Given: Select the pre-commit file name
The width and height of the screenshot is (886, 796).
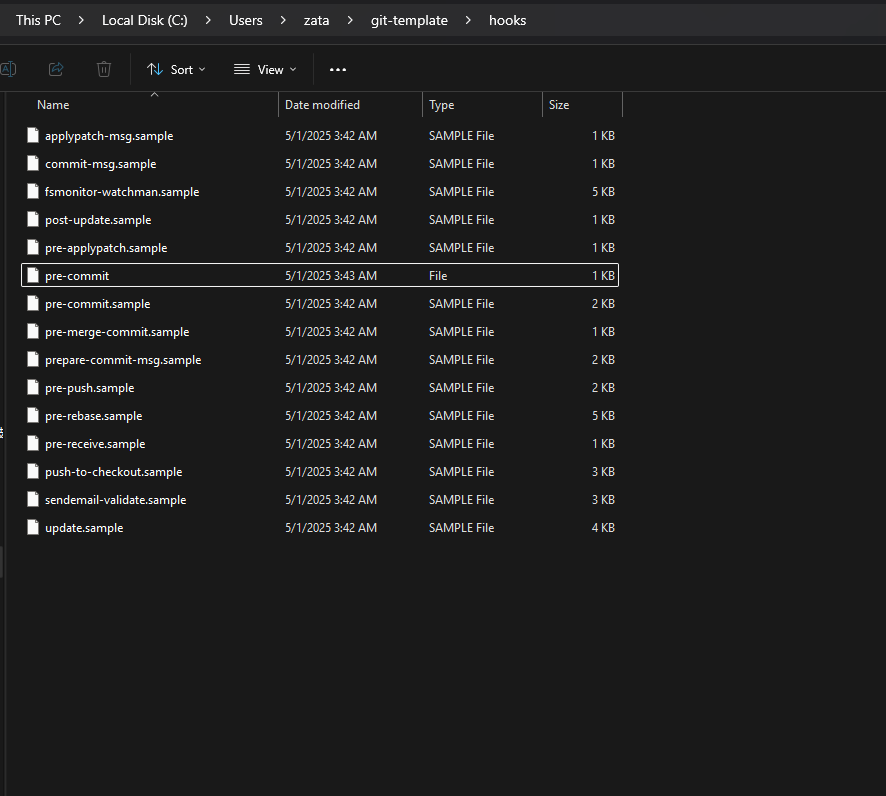Looking at the screenshot, I should click(x=77, y=276).
